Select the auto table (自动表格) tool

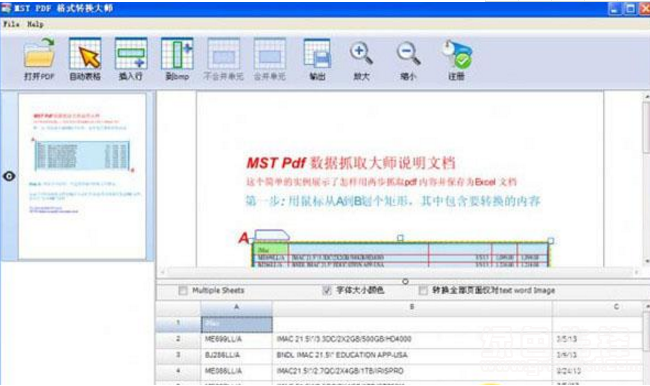tap(85, 58)
